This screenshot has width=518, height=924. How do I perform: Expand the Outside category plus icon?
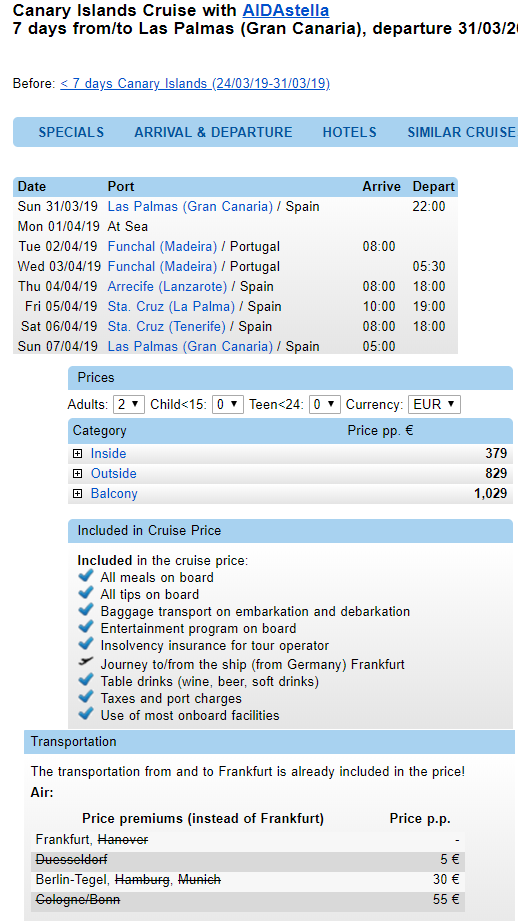(77, 474)
